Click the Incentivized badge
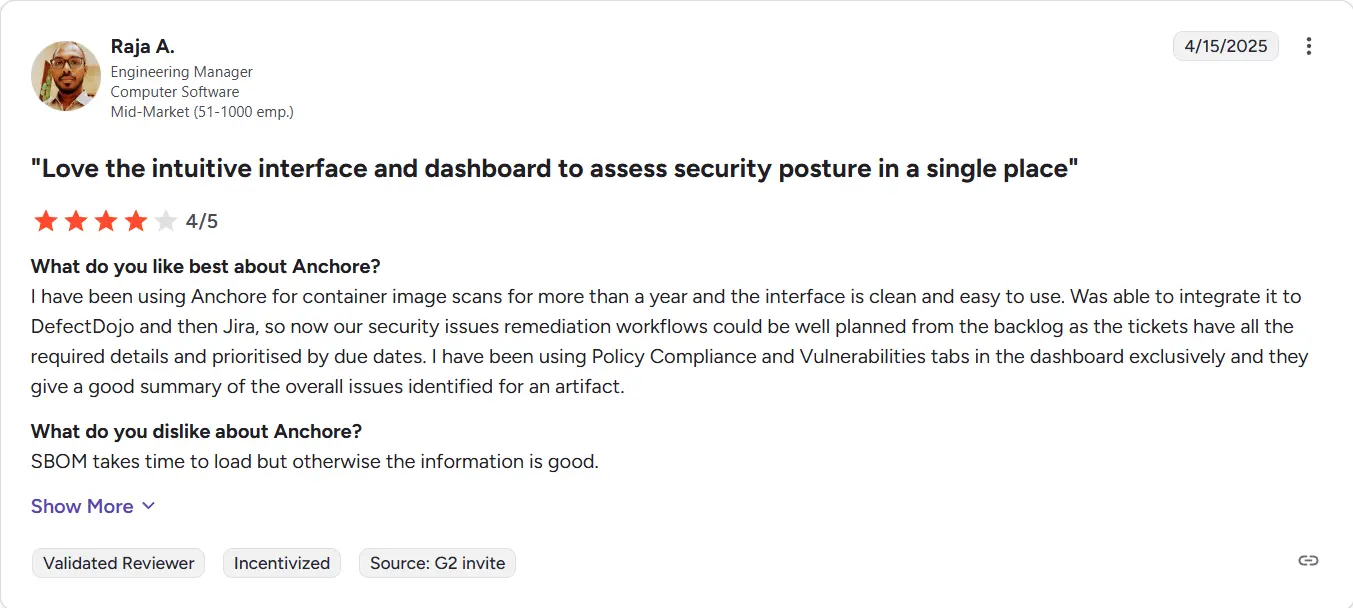This screenshot has width=1353, height=608. (x=282, y=563)
